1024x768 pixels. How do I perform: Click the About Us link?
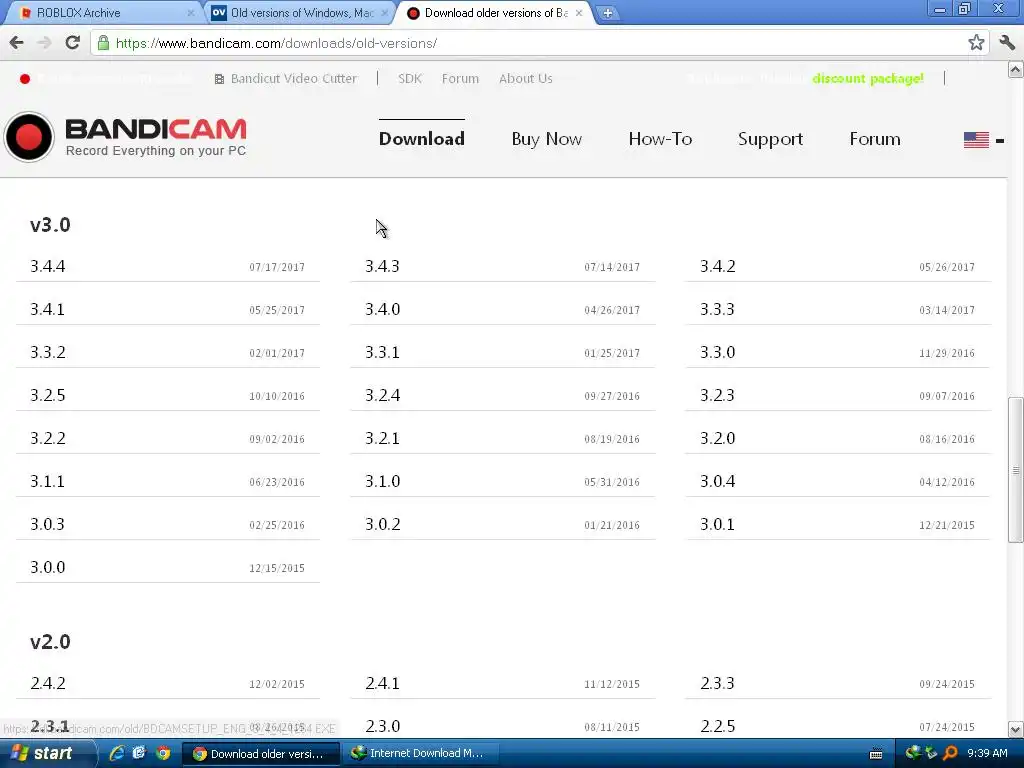coord(526,79)
